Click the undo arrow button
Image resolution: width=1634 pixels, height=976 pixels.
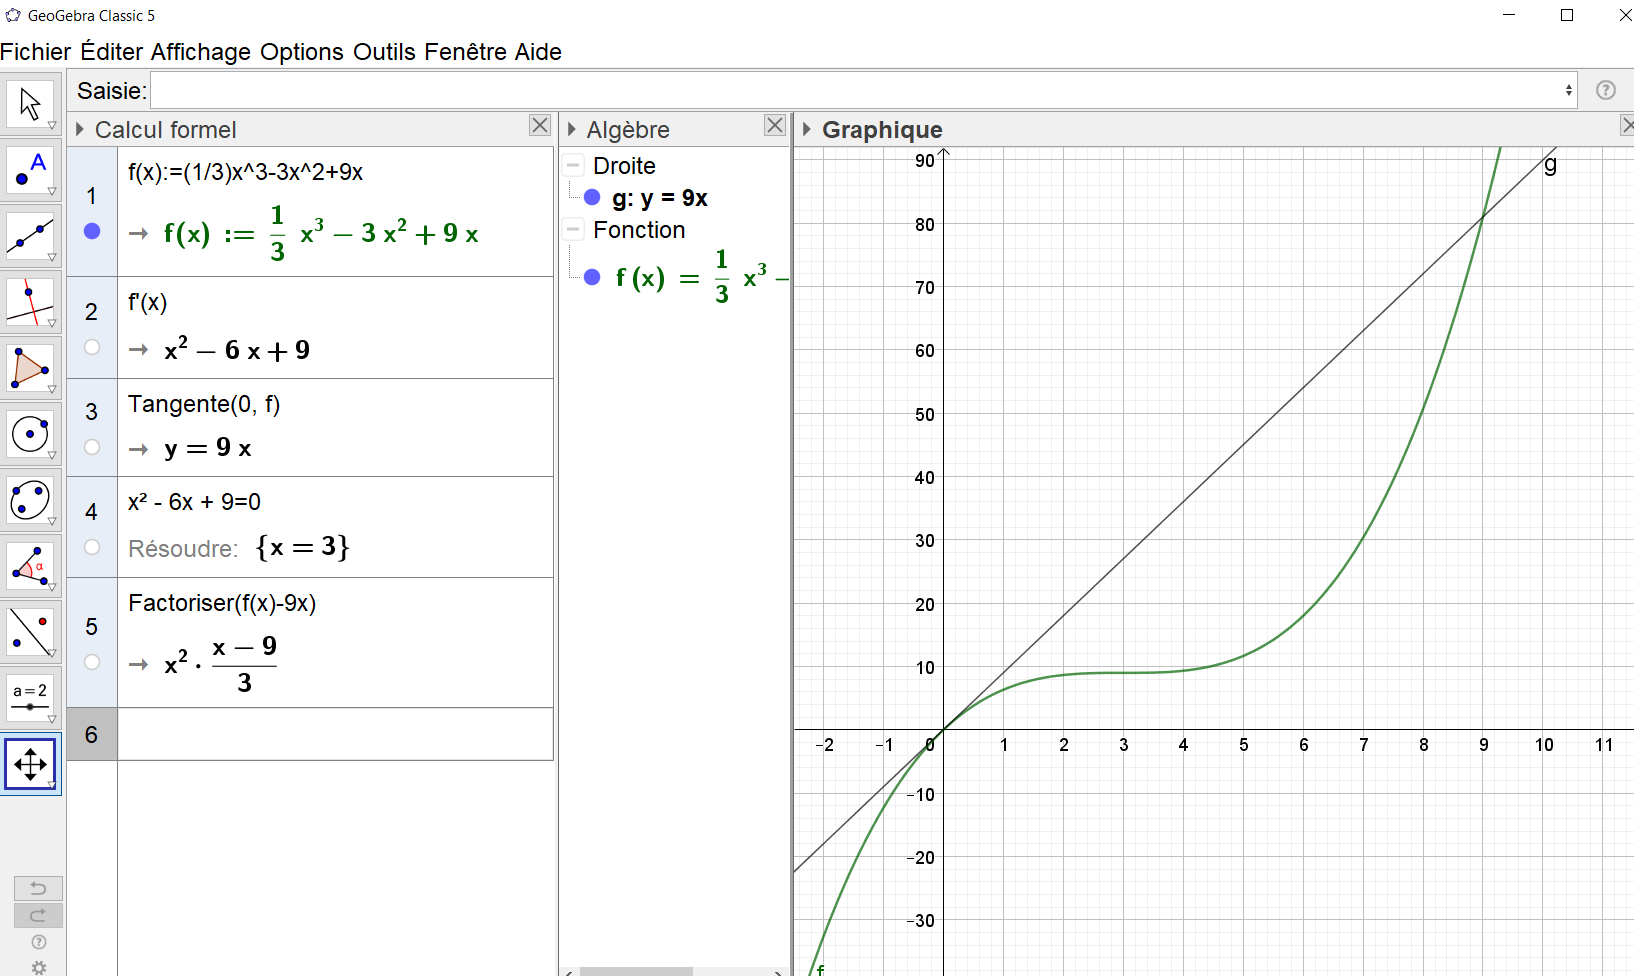(x=38, y=888)
